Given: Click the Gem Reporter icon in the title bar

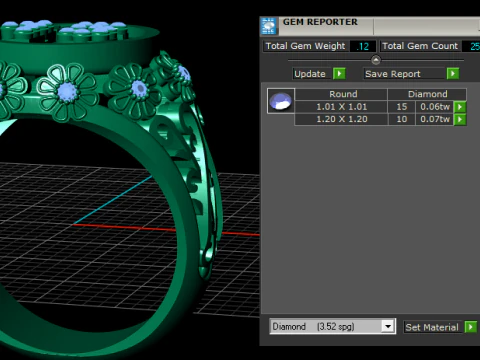Looking at the screenshot, I should 269,26.
